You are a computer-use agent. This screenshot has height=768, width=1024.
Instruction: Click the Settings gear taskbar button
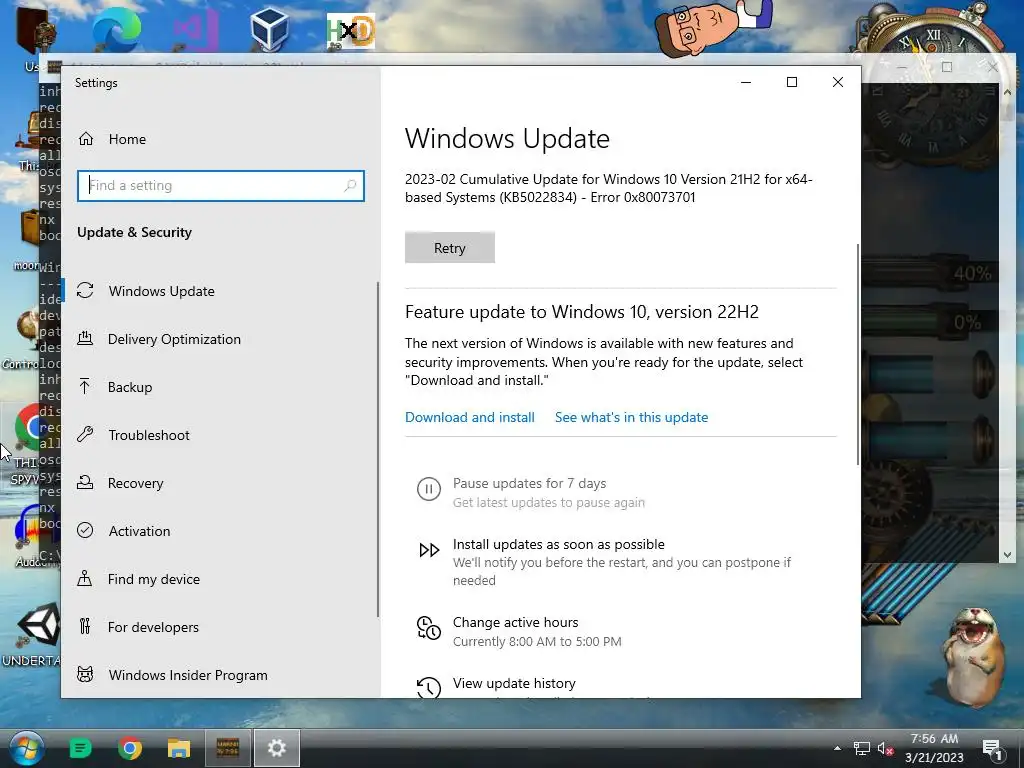(276, 748)
